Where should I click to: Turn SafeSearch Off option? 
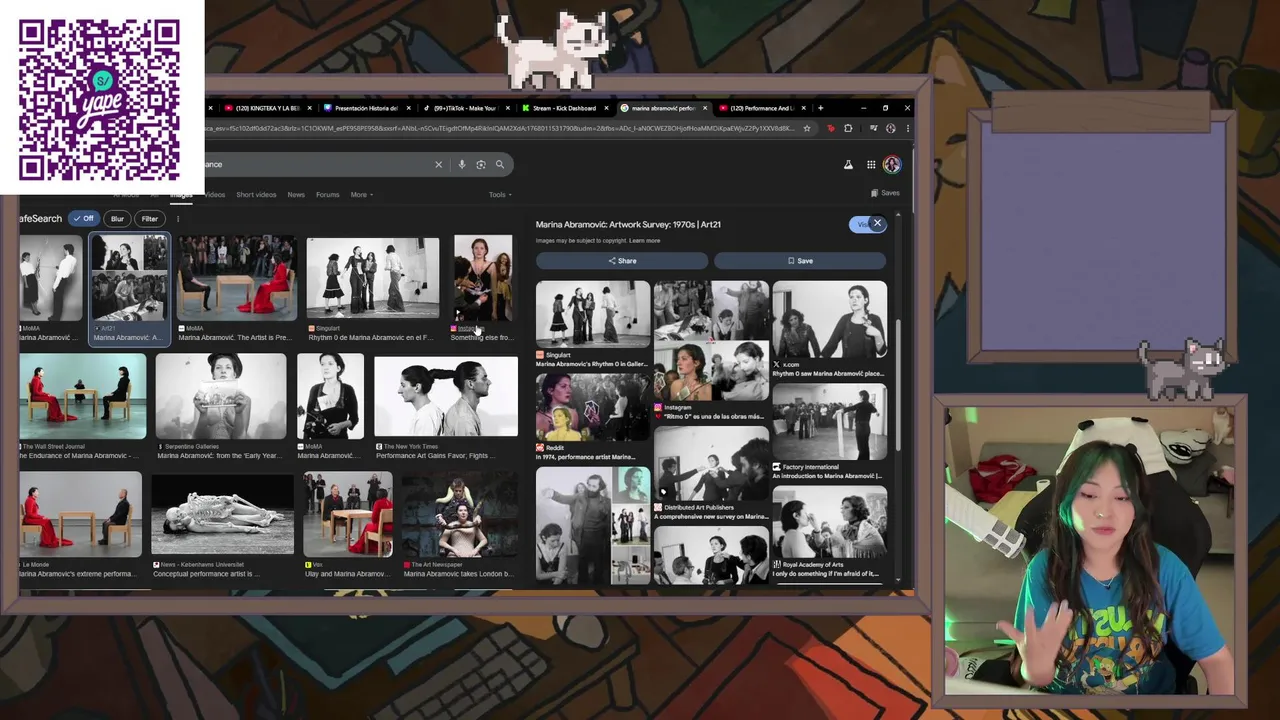84,219
